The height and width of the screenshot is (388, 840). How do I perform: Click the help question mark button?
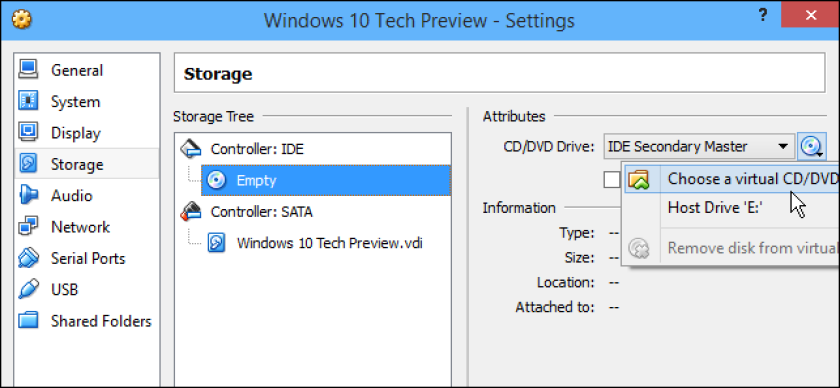[x=764, y=16]
